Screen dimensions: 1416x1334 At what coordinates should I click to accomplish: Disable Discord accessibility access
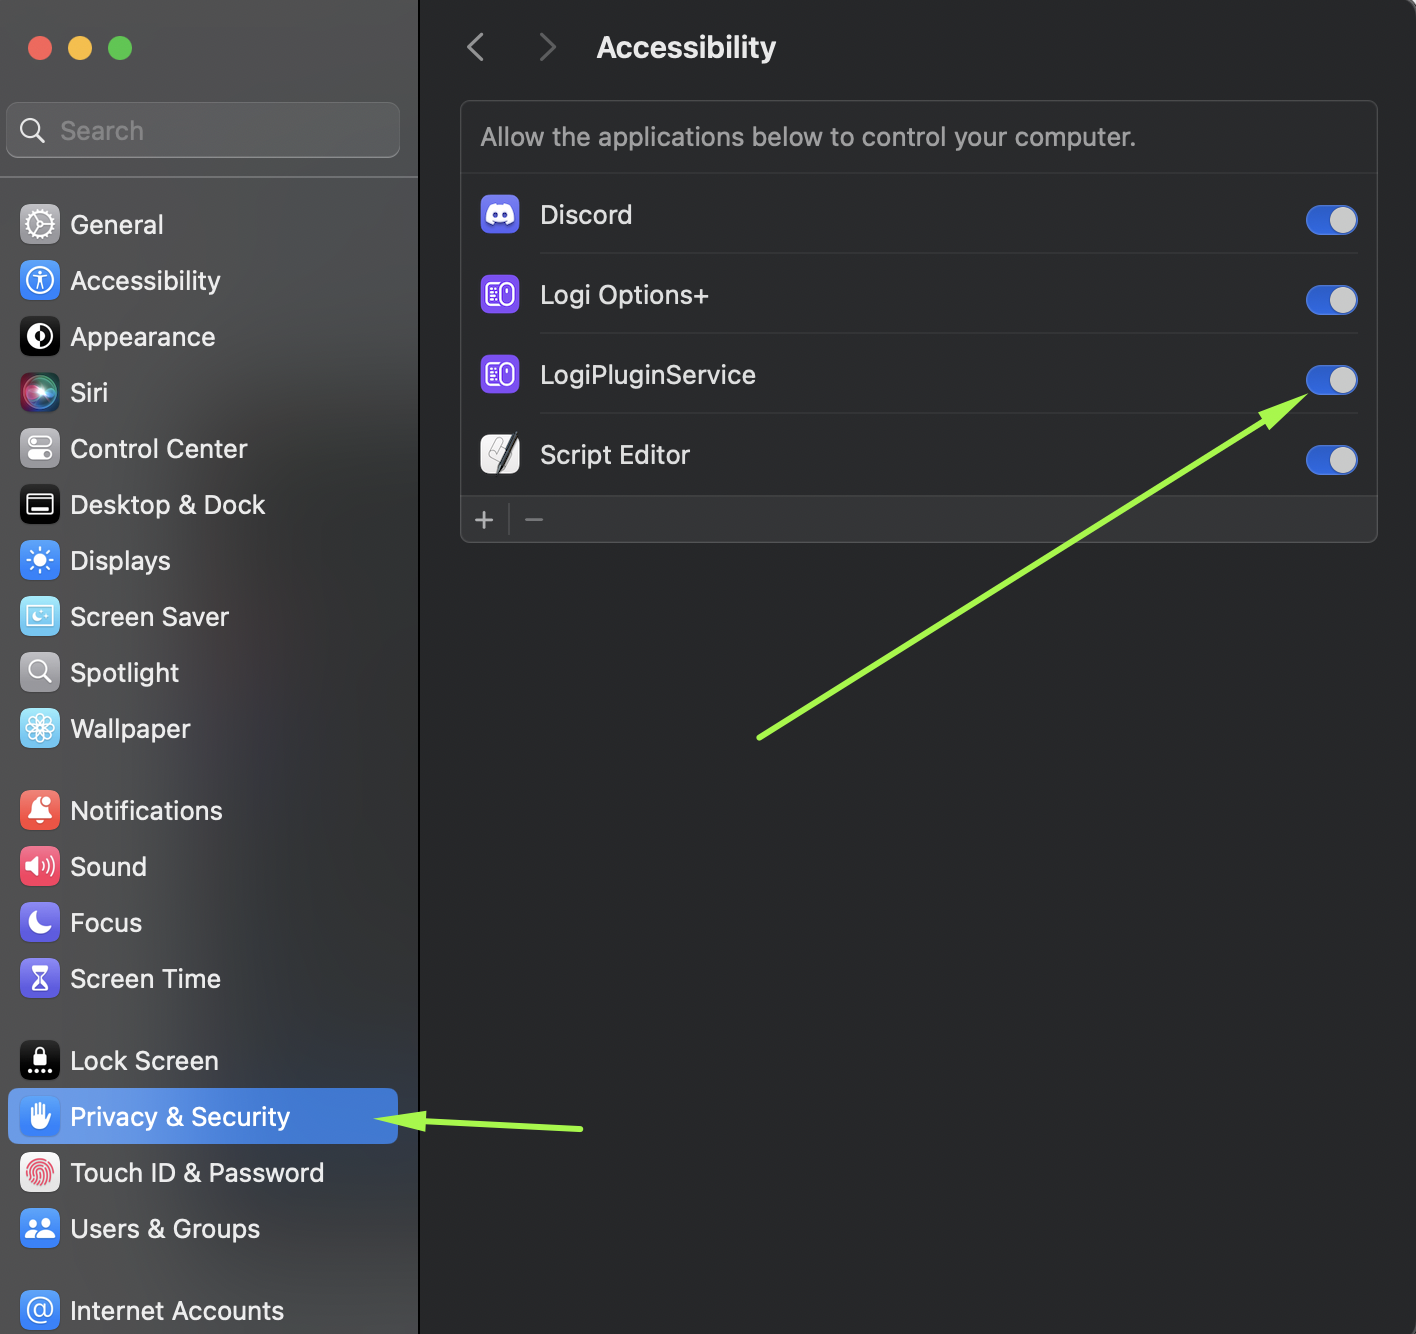coord(1331,220)
